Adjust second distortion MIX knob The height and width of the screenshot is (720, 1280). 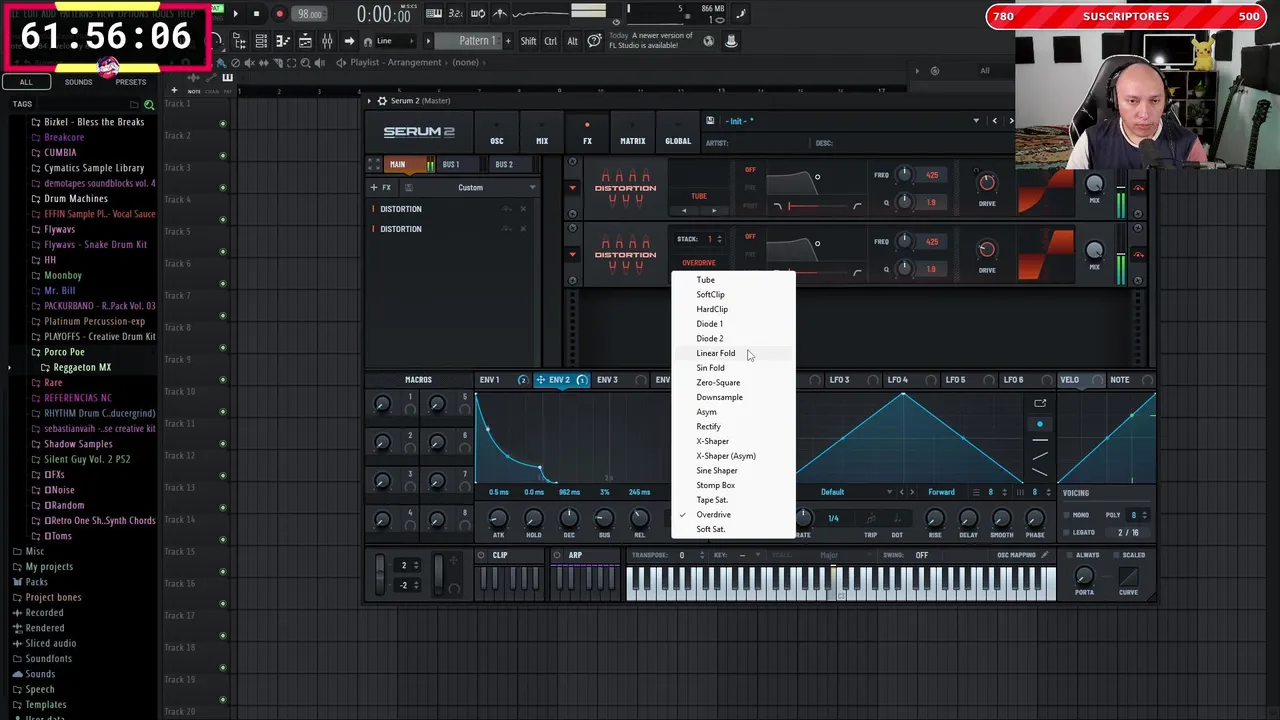click(1095, 250)
